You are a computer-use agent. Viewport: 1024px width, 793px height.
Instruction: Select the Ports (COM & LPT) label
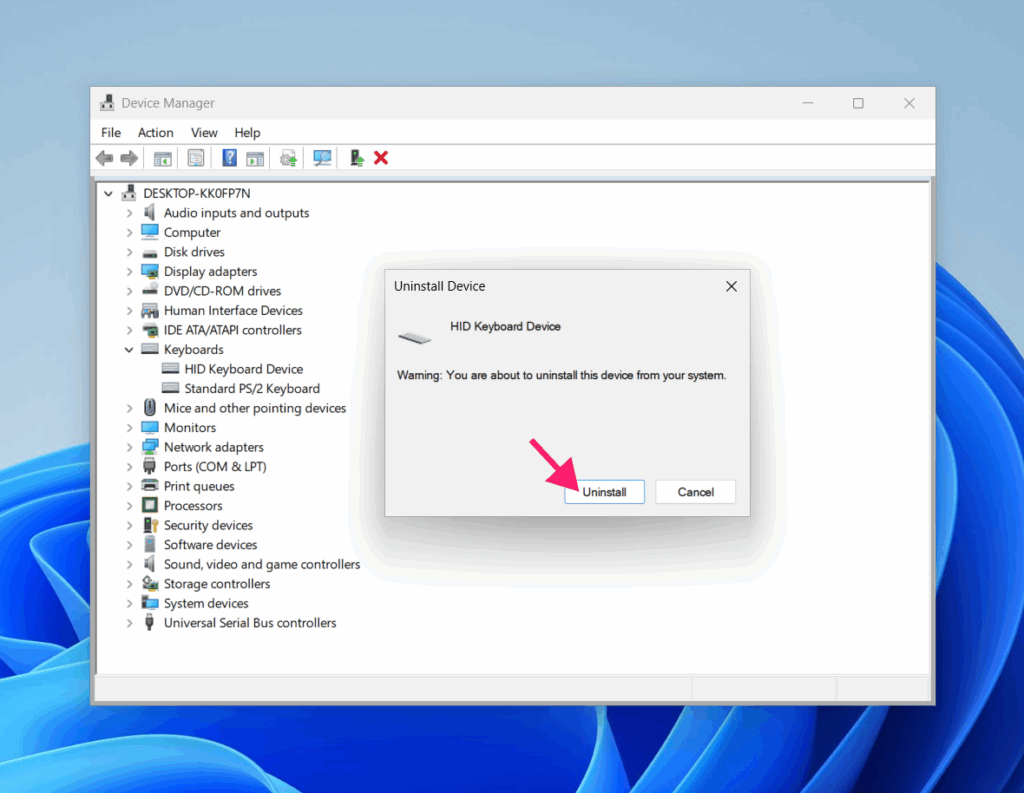click(215, 466)
